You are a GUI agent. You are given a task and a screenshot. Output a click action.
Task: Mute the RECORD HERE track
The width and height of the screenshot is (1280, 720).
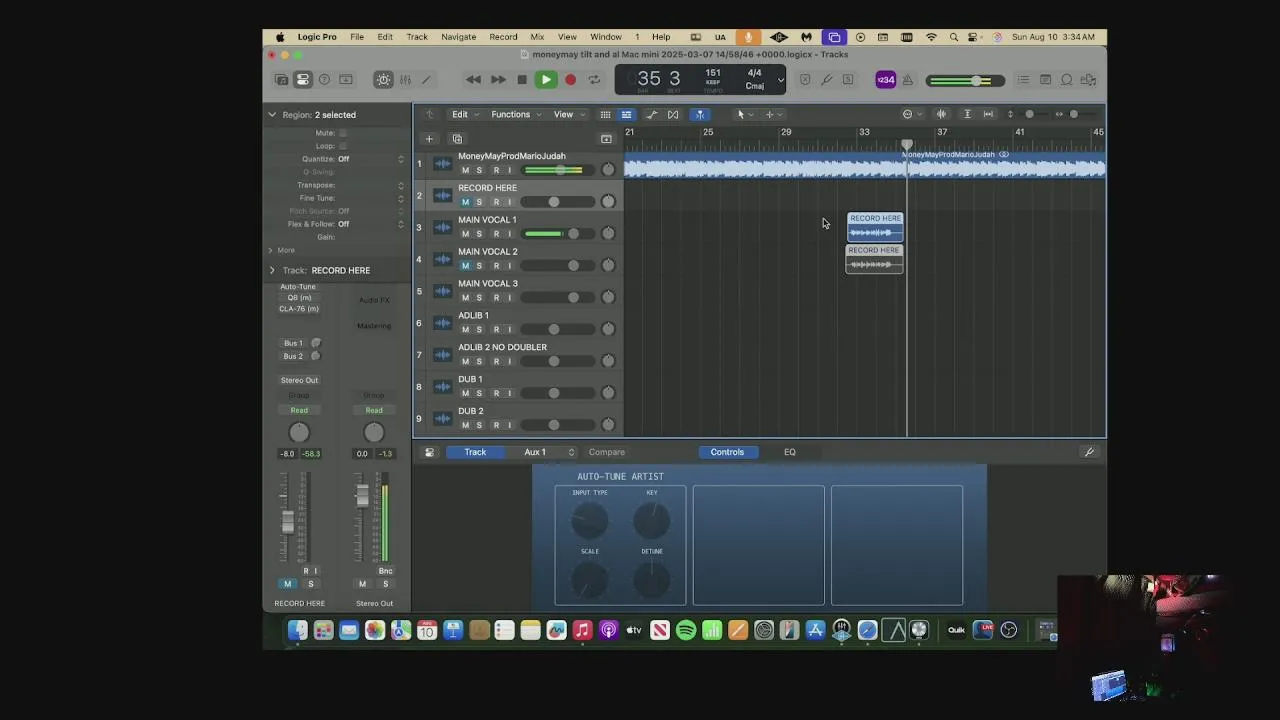[x=465, y=202]
